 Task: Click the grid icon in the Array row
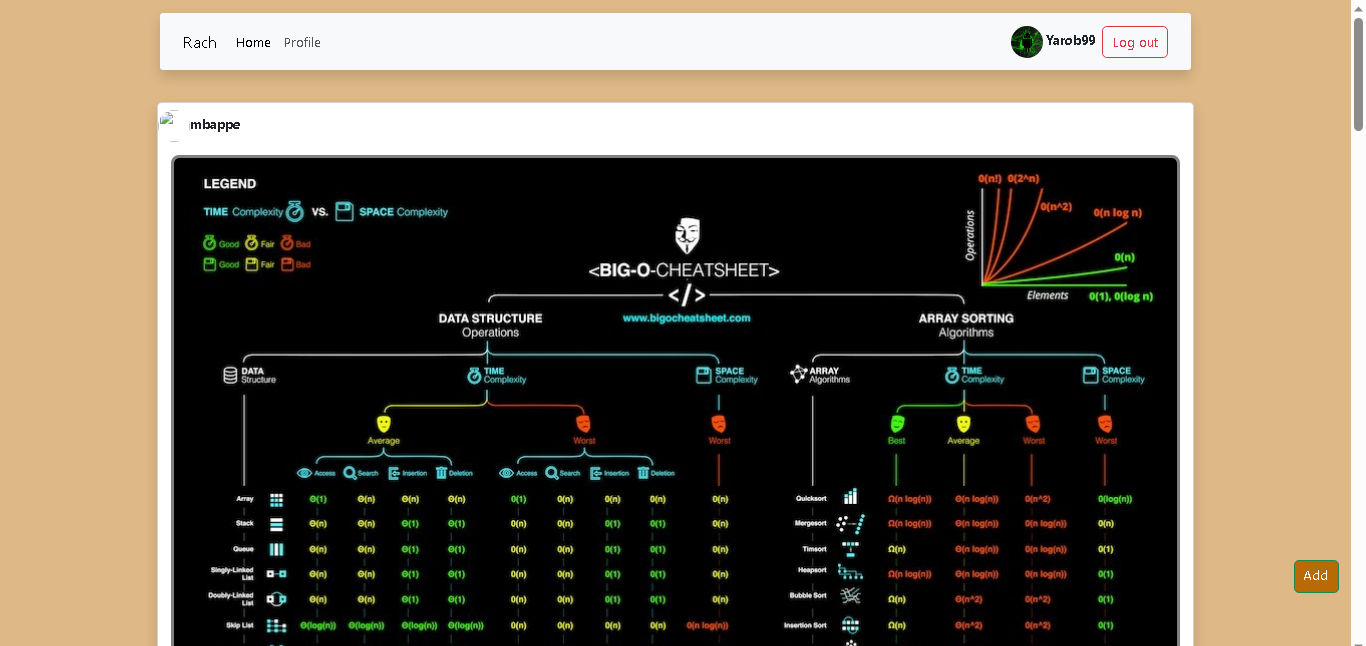click(276, 499)
